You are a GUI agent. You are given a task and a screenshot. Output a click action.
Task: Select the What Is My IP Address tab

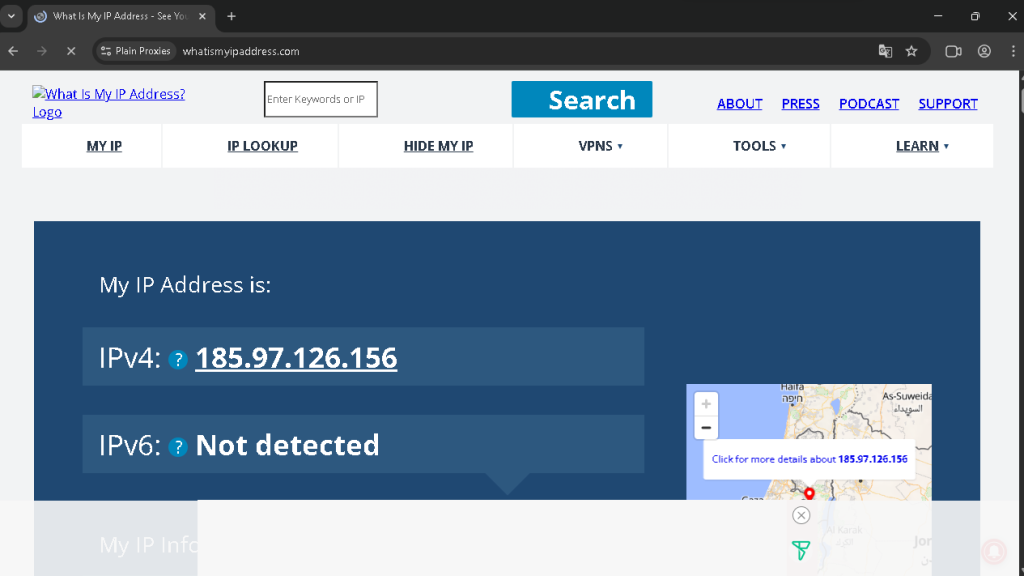pos(121,16)
